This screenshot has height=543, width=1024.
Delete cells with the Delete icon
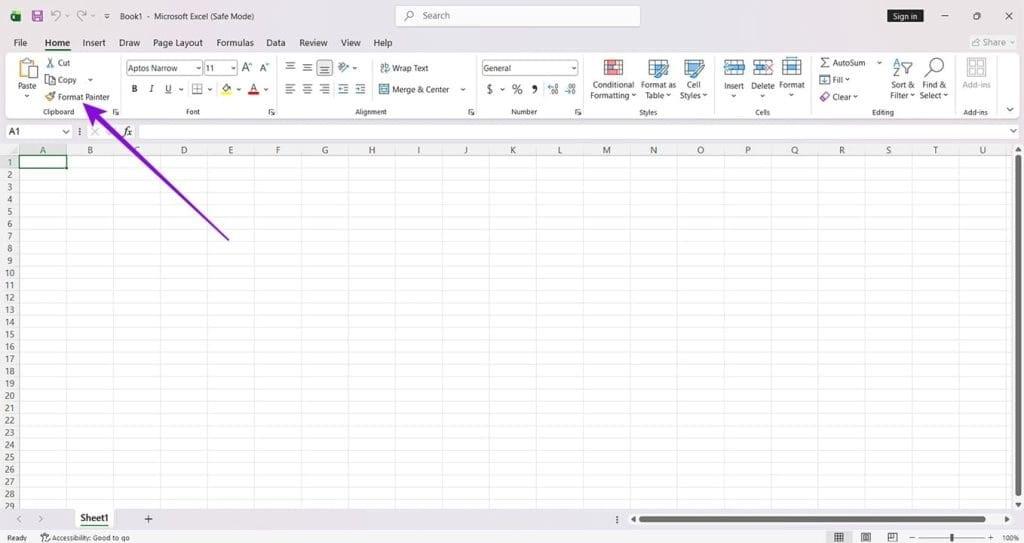(x=763, y=67)
